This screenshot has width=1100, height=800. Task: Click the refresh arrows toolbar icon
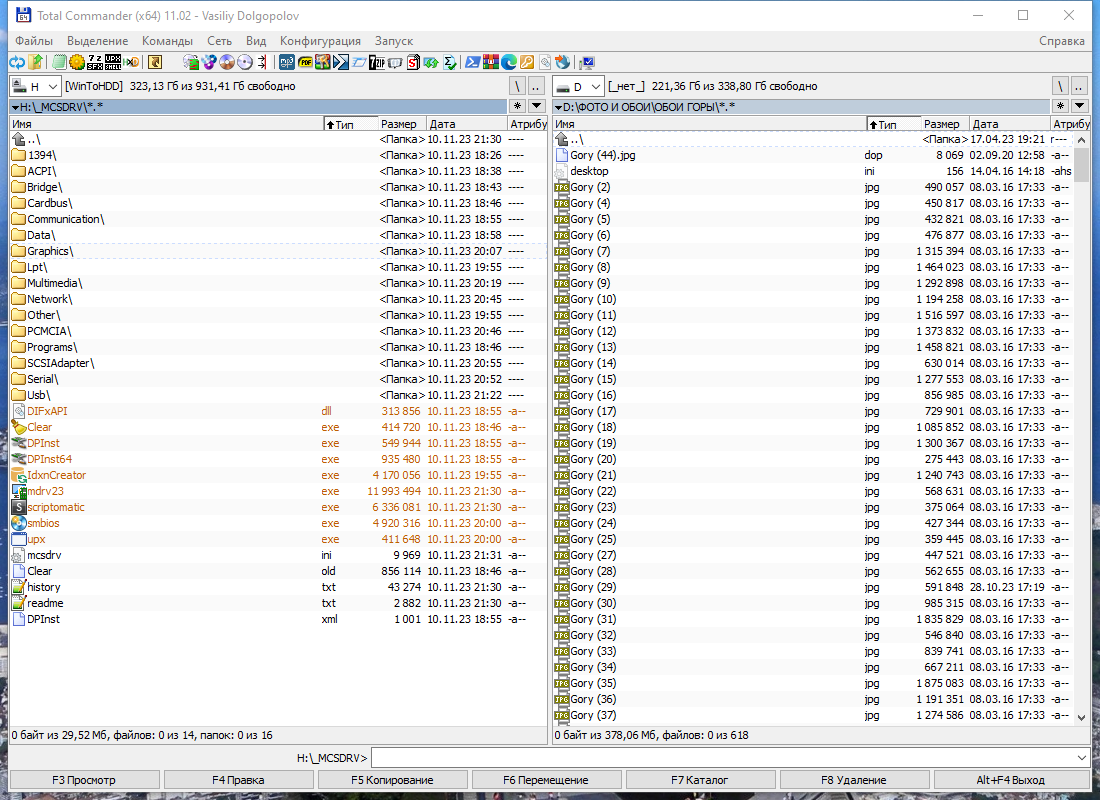[17, 62]
